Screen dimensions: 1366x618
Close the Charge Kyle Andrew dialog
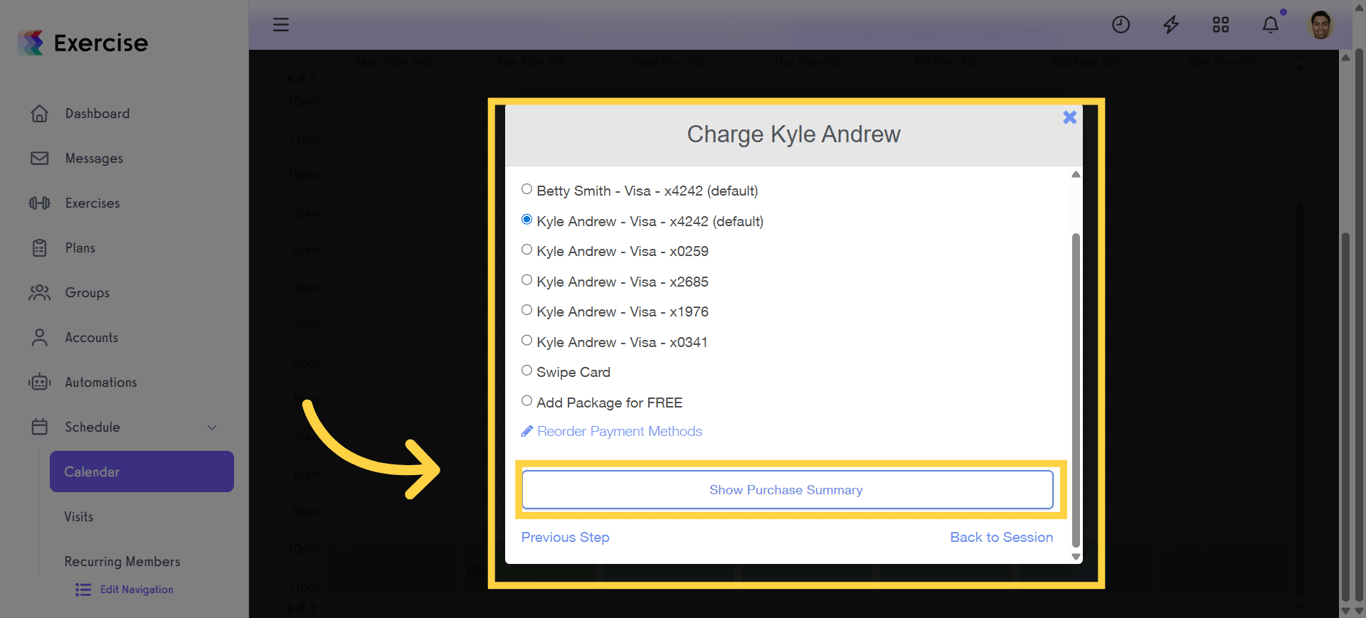click(1069, 117)
